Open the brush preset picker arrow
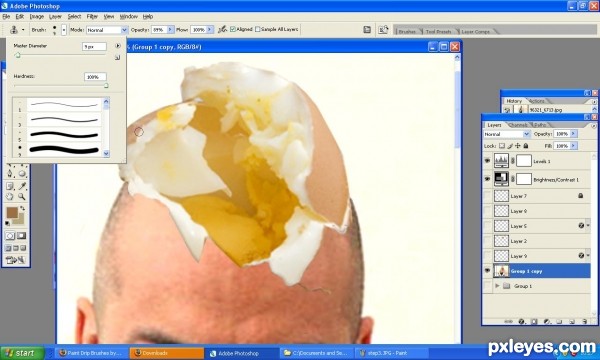600x360 pixels. [x=64, y=30]
